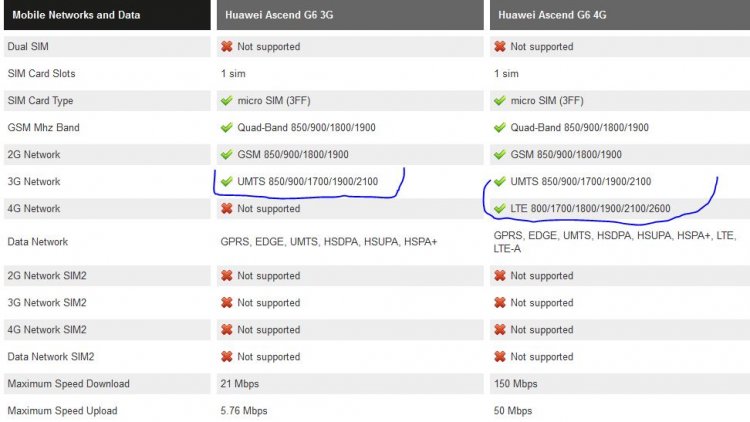This screenshot has width=750, height=422.
Task: Click the 4G Network SIM2 row label
Action: [x=47, y=330]
